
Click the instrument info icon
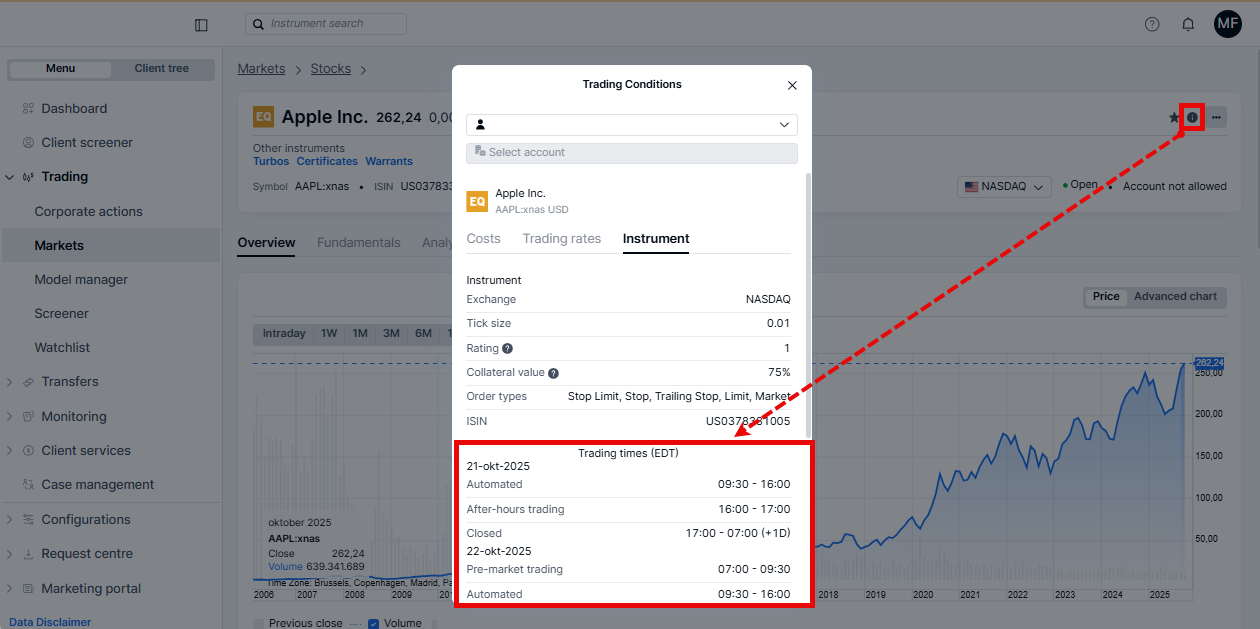coord(1192,118)
